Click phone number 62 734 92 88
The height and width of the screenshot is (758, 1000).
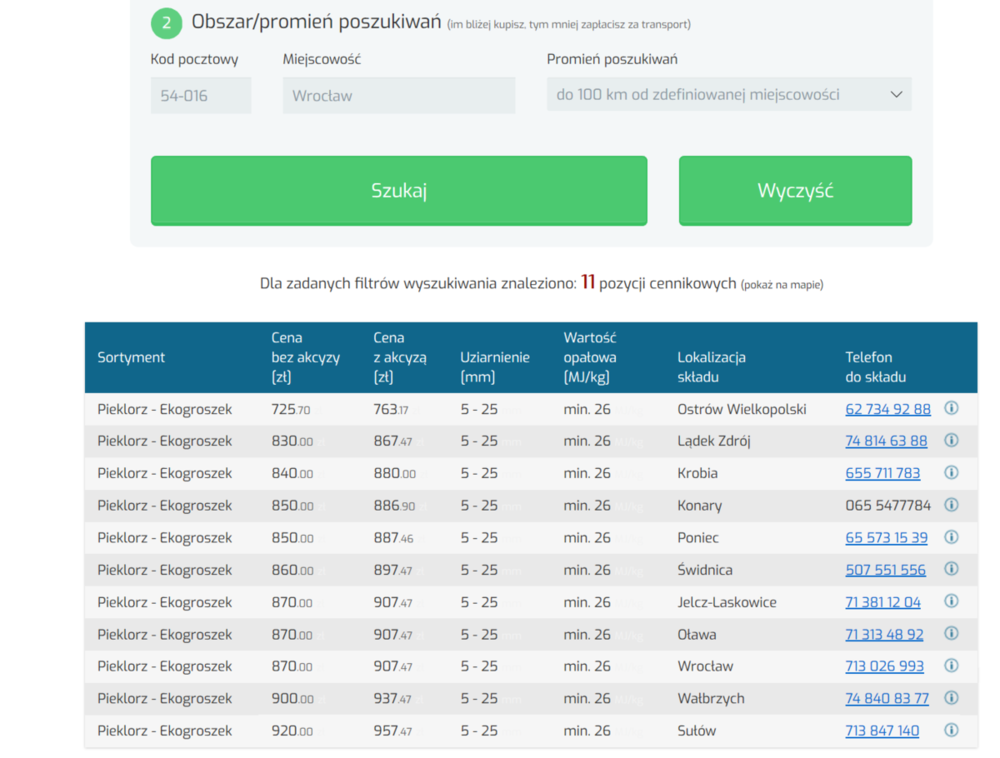pyautogui.click(x=887, y=409)
